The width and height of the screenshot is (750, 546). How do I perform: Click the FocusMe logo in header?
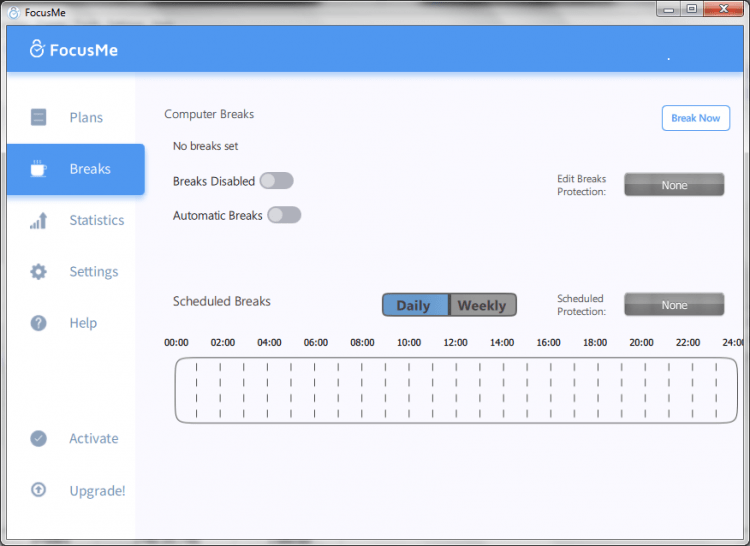coord(74,49)
